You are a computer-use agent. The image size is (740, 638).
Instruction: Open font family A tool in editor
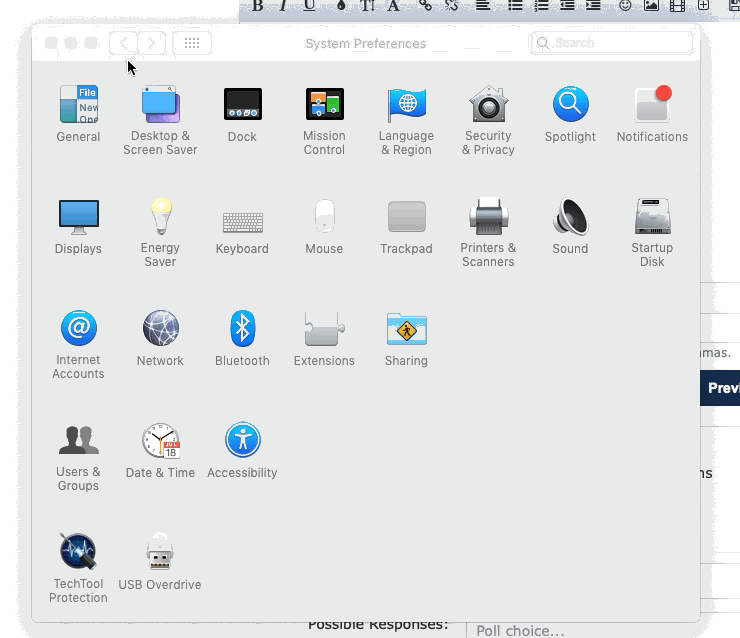click(393, 6)
